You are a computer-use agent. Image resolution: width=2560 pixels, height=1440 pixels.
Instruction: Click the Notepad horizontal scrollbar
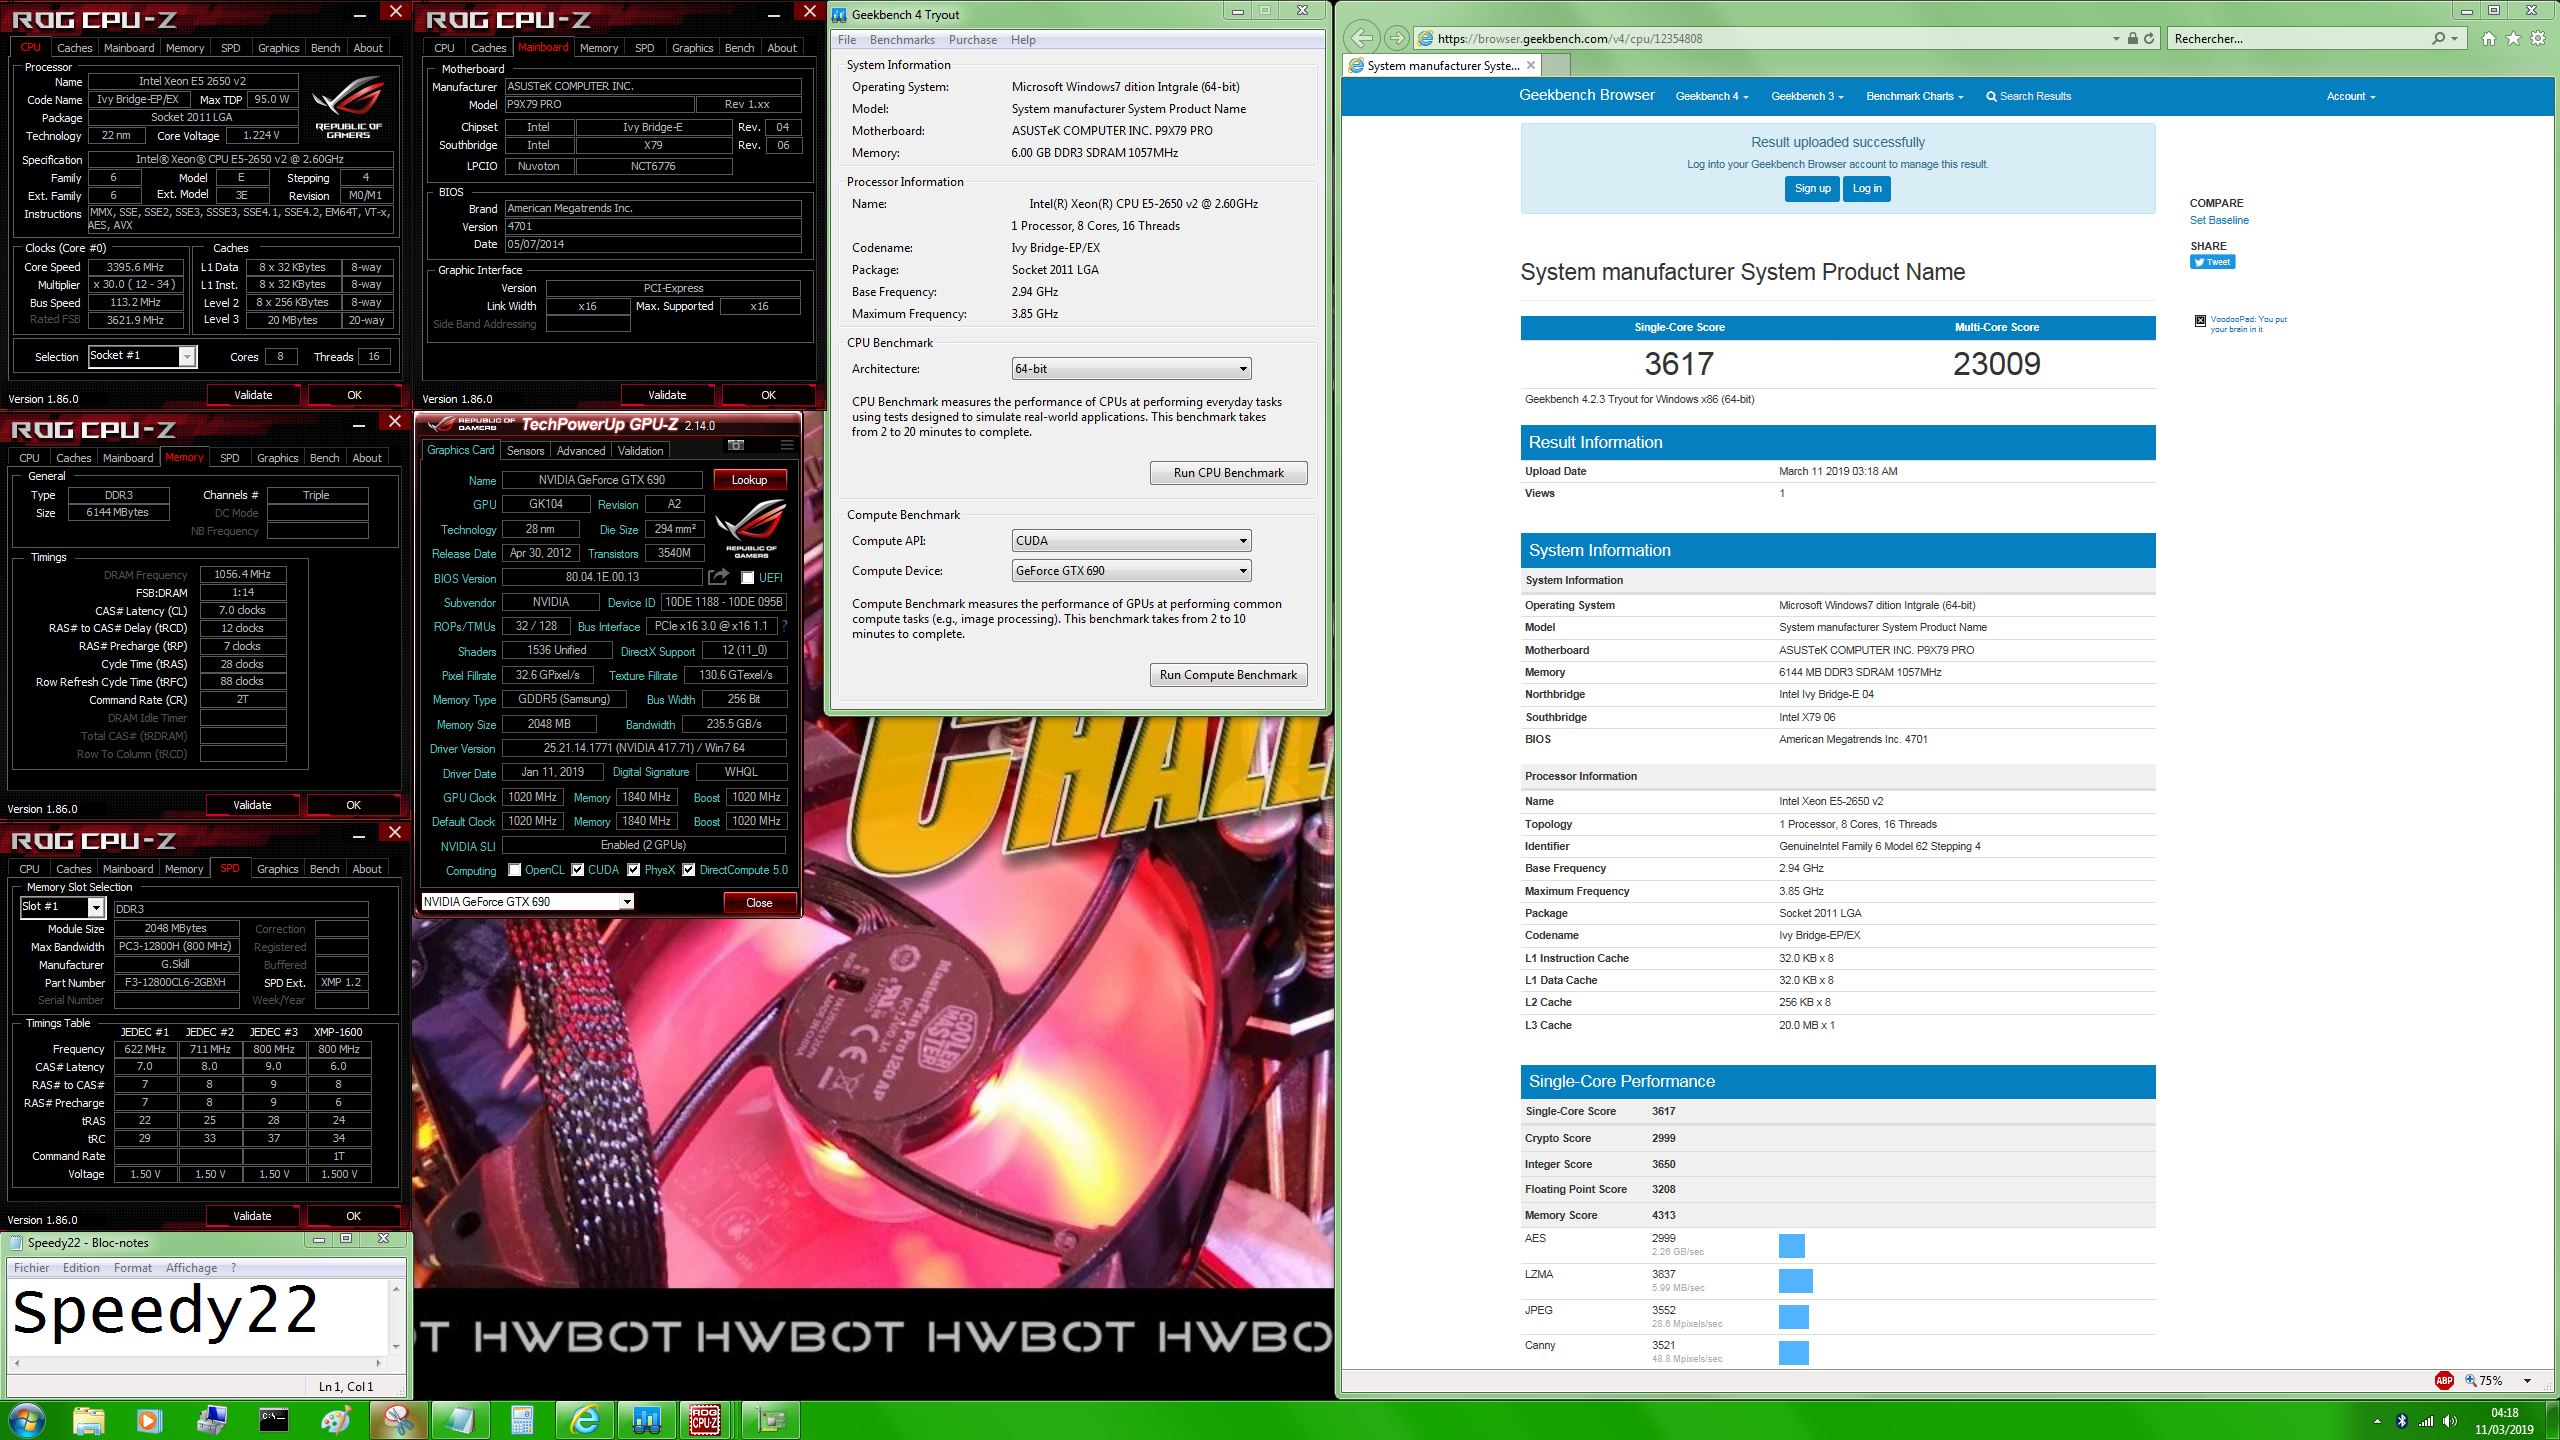[197, 1362]
